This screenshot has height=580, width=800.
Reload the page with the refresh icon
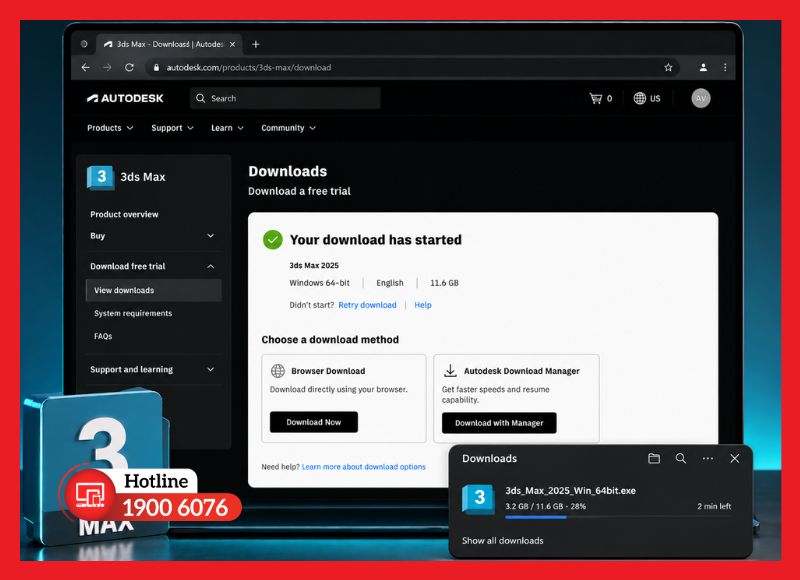130,67
